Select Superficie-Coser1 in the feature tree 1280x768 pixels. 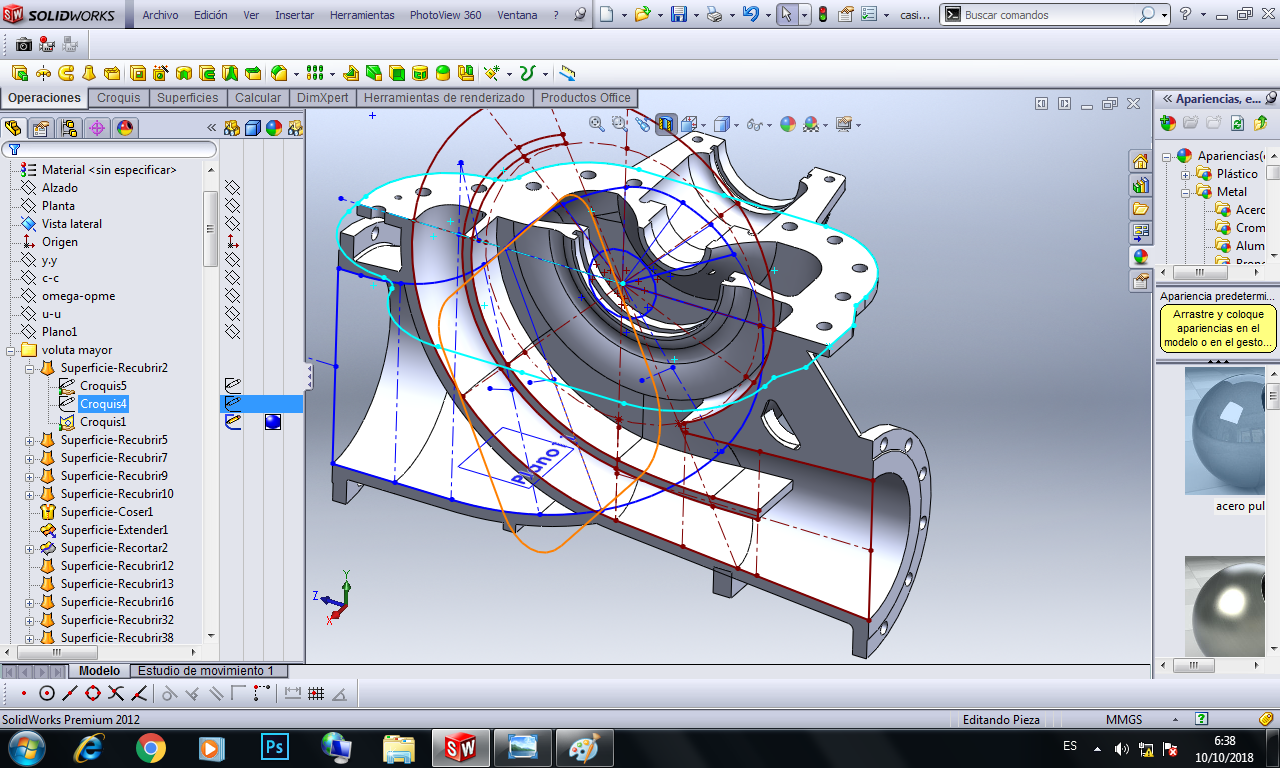pyautogui.click(x=107, y=512)
